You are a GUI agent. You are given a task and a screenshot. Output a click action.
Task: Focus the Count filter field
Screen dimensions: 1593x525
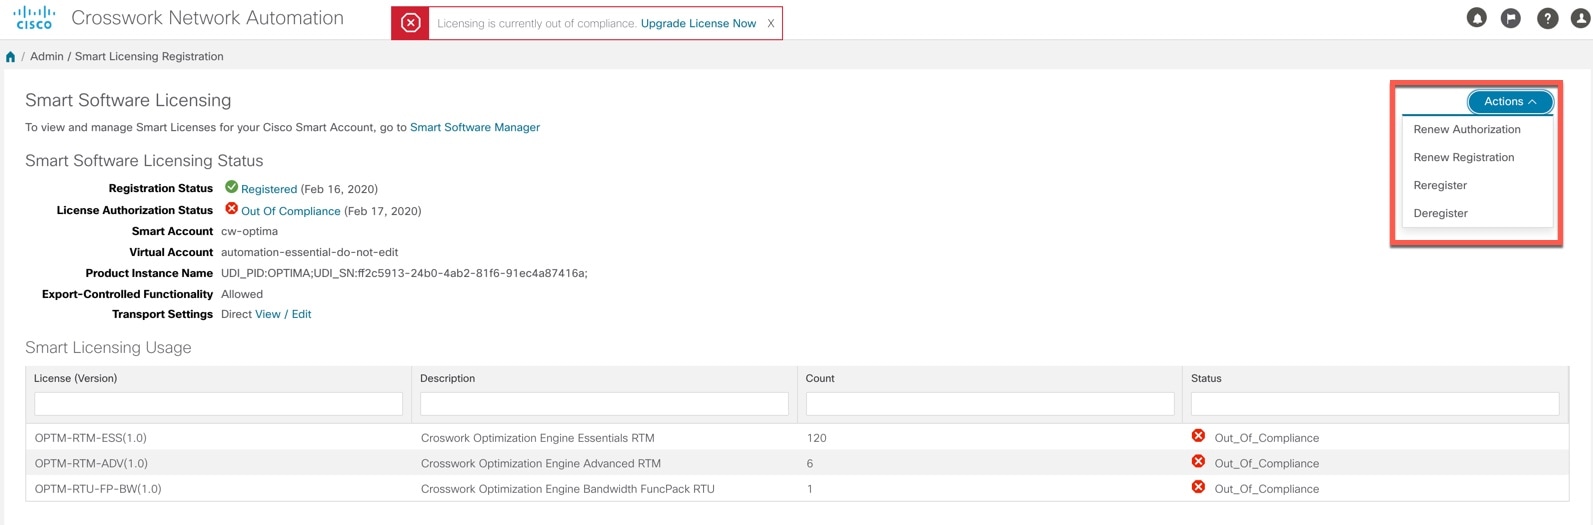(x=990, y=403)
